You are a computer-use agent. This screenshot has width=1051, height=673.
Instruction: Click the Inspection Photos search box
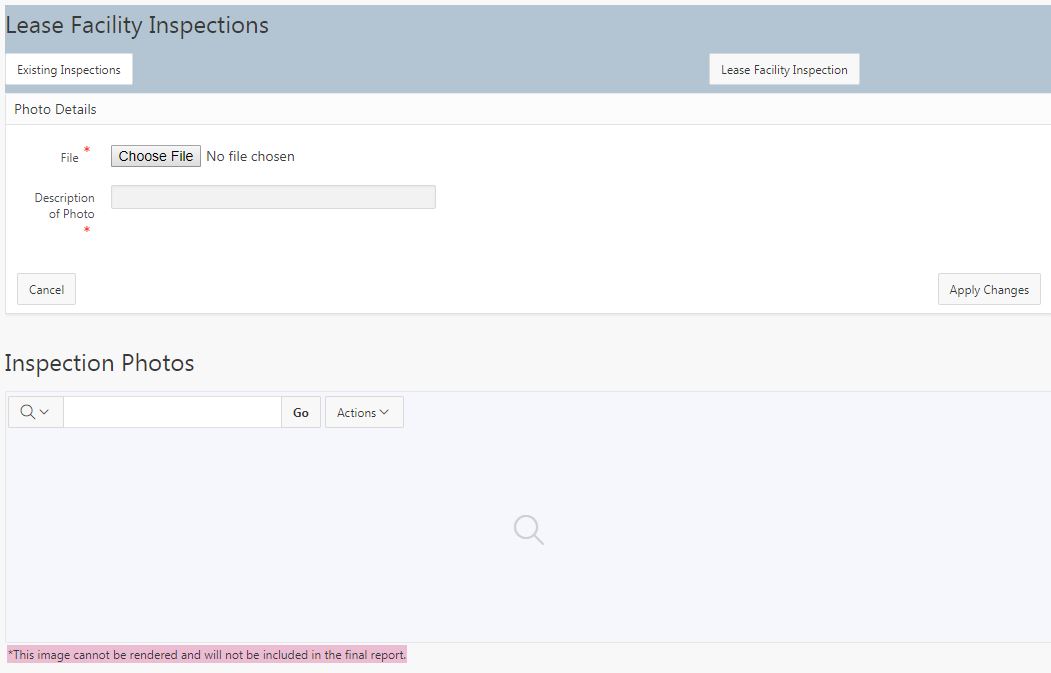click(x=172, y=412)
